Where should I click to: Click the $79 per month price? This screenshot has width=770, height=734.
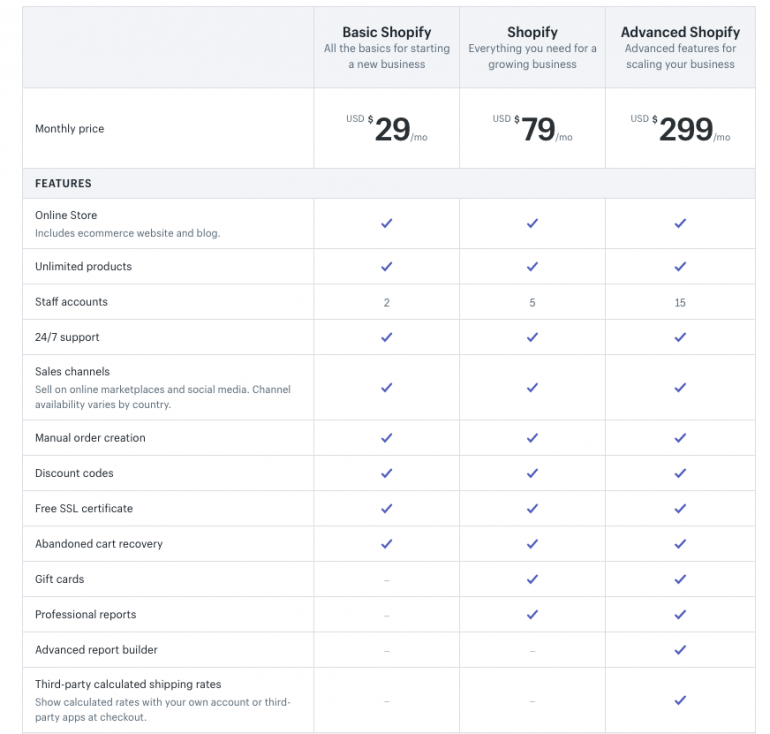[x=538, y=129]
